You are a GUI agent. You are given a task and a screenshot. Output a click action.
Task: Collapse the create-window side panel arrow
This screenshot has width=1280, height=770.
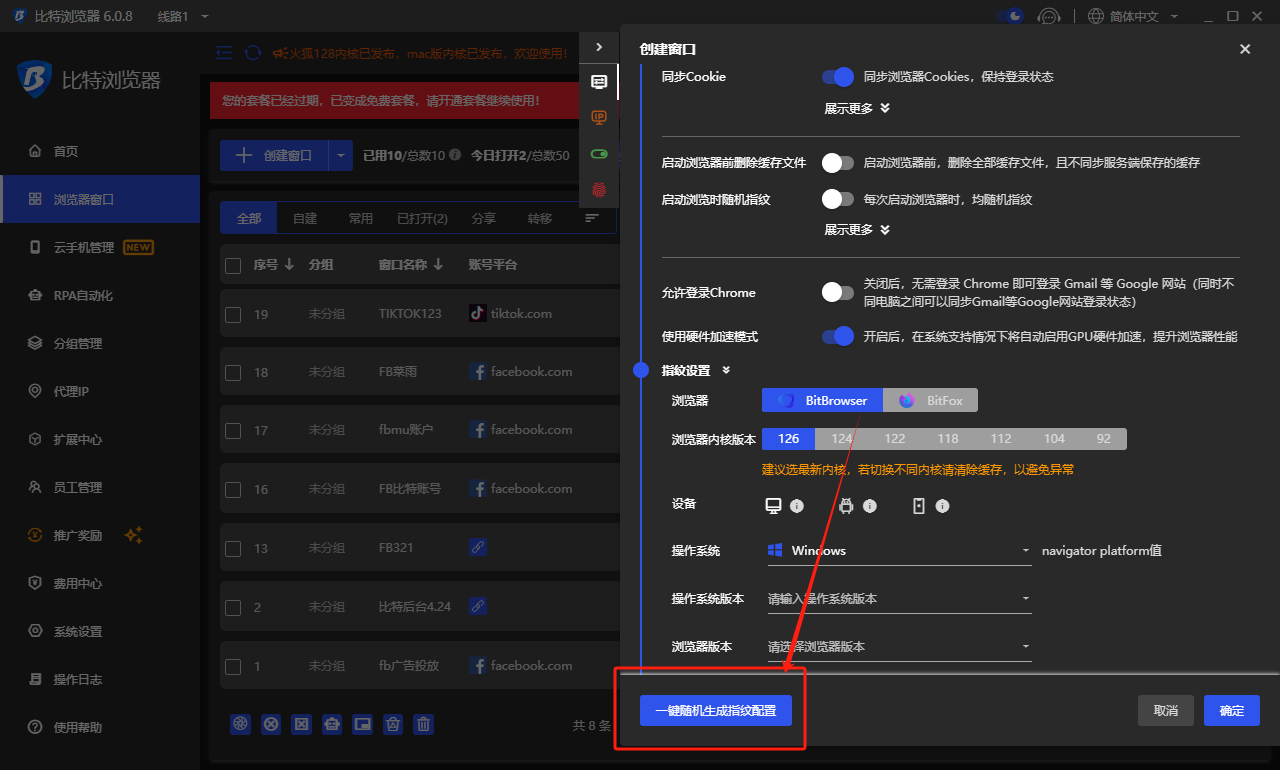click(x=599, y=47)
